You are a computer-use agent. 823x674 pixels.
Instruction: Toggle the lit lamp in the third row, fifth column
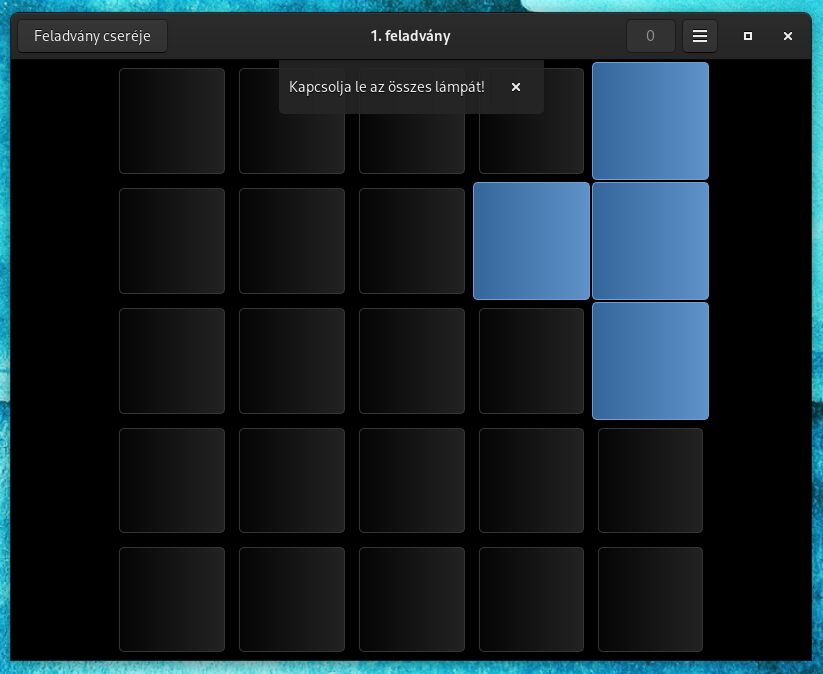pyautogui.click(x=650, y=361)
